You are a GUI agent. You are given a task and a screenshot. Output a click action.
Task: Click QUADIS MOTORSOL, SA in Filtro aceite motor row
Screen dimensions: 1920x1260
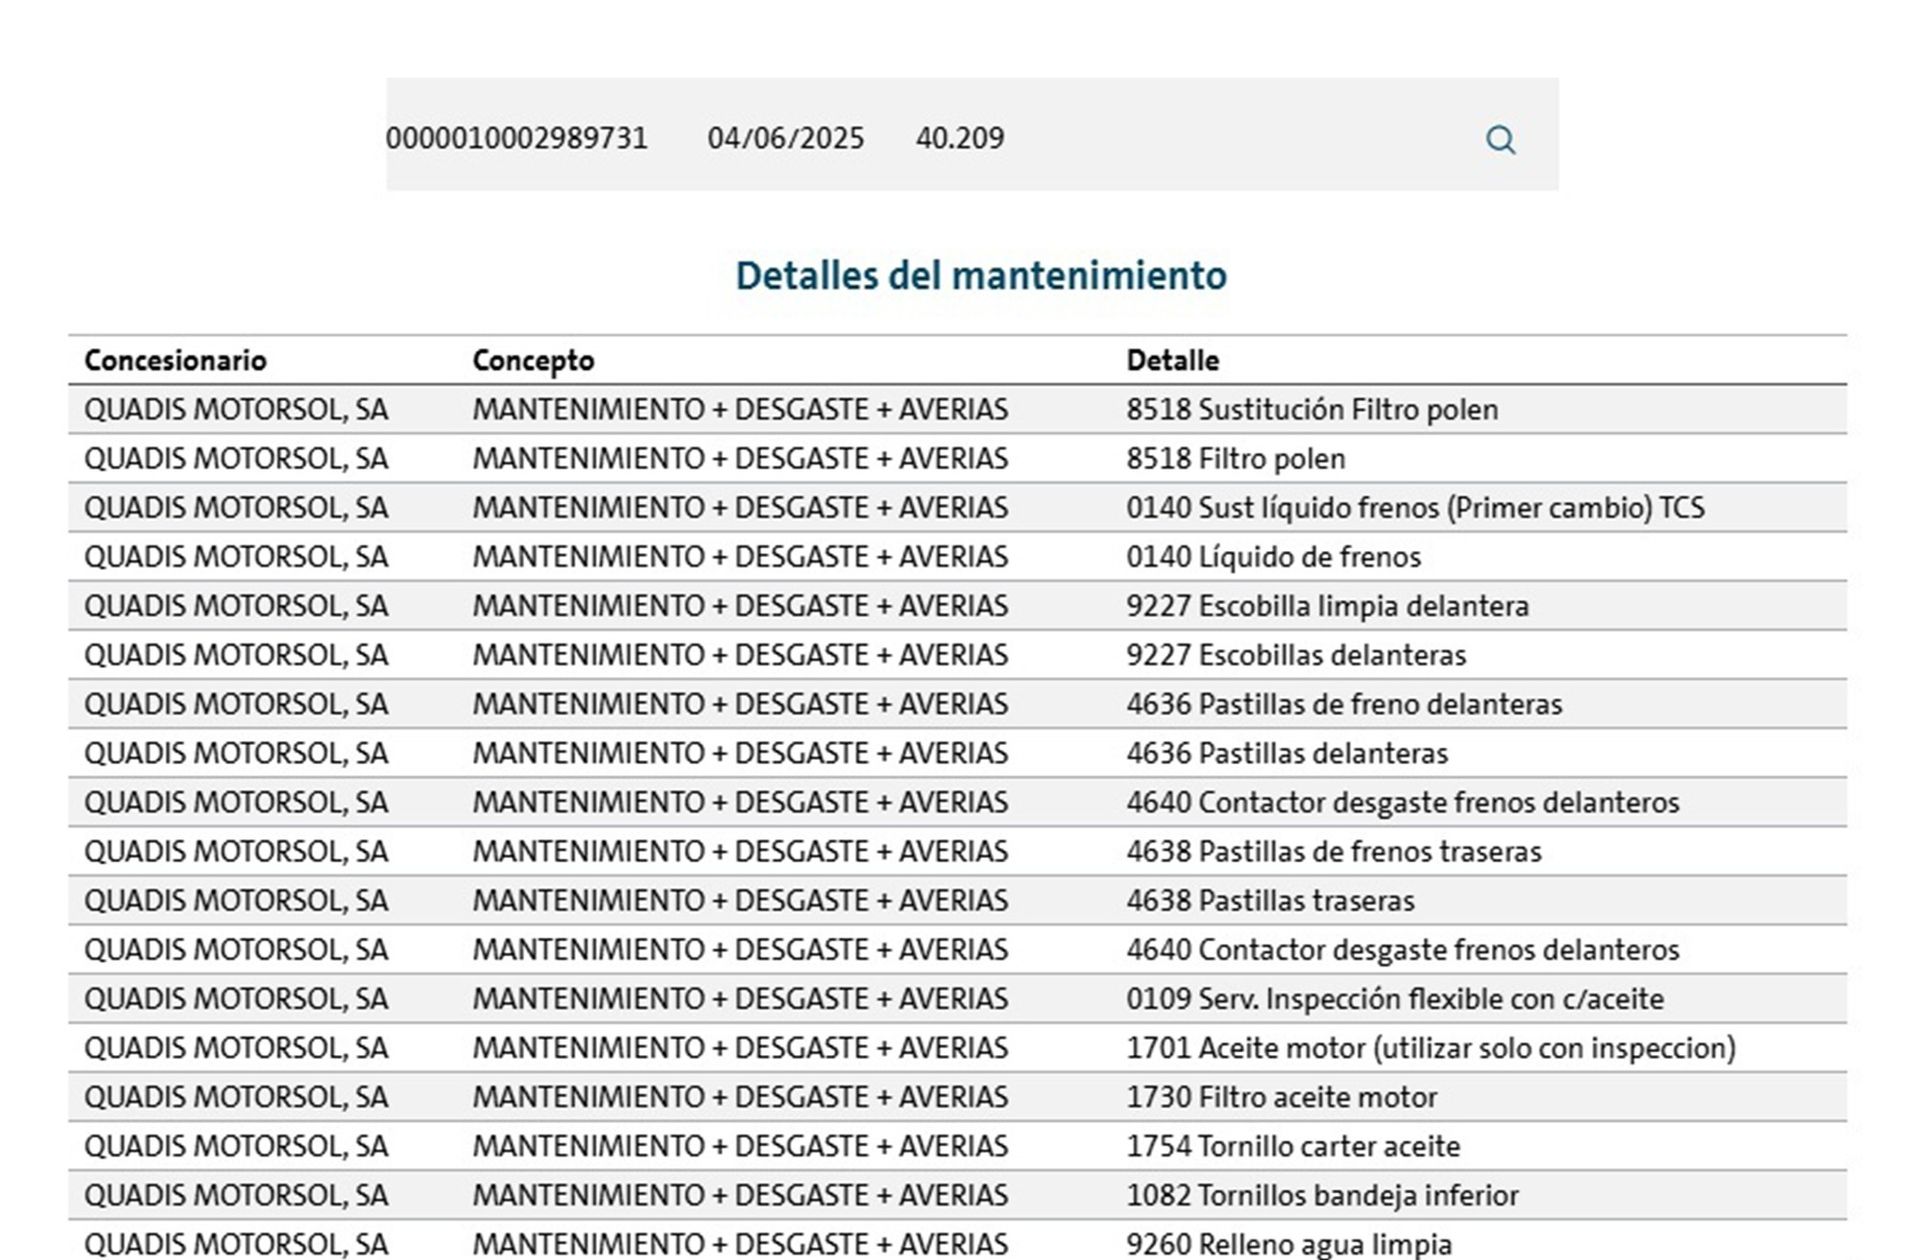[x=236, y=1097]
